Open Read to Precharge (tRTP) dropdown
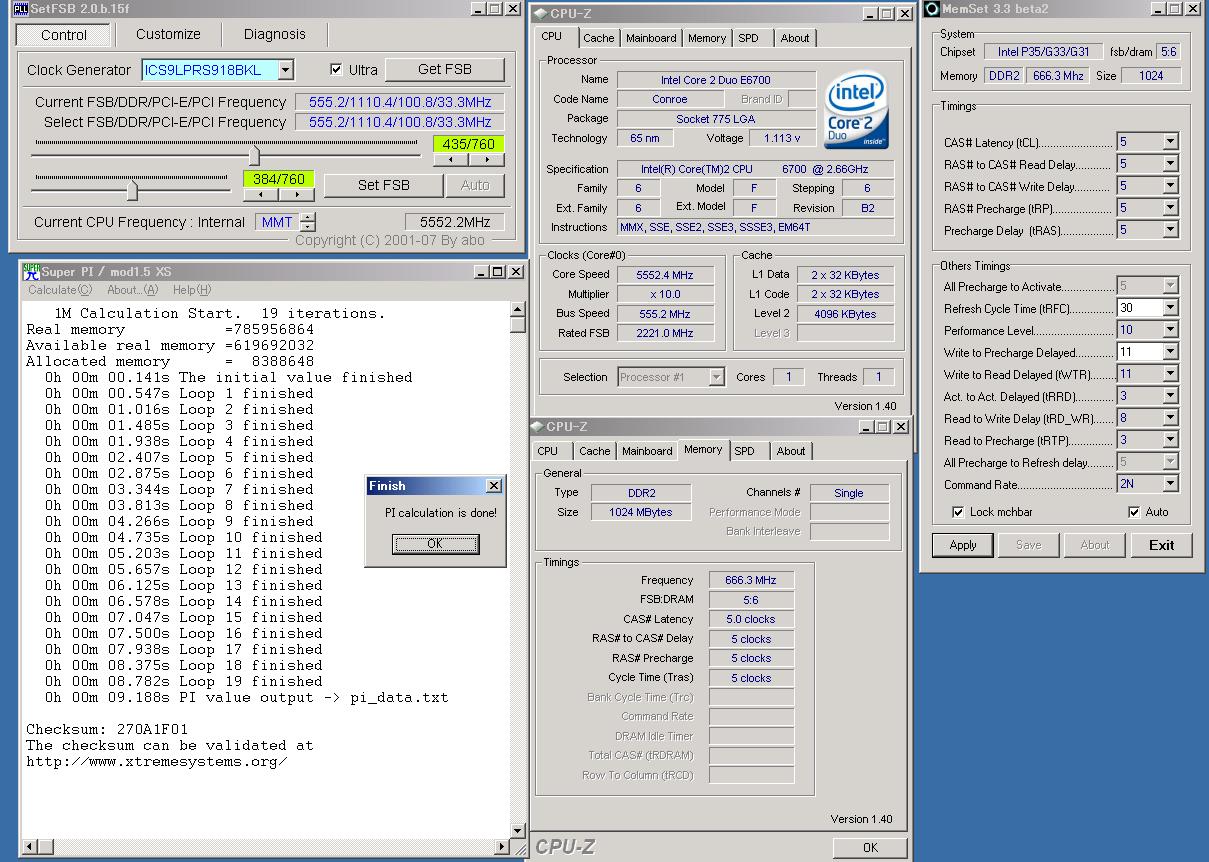Screen dimensions: 1209x862 (1170, 440)
